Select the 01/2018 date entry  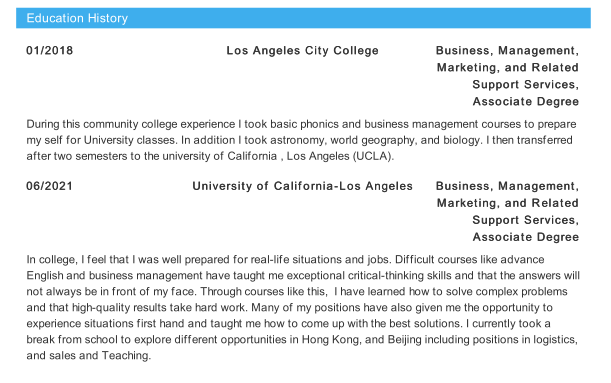pos(49,51)
